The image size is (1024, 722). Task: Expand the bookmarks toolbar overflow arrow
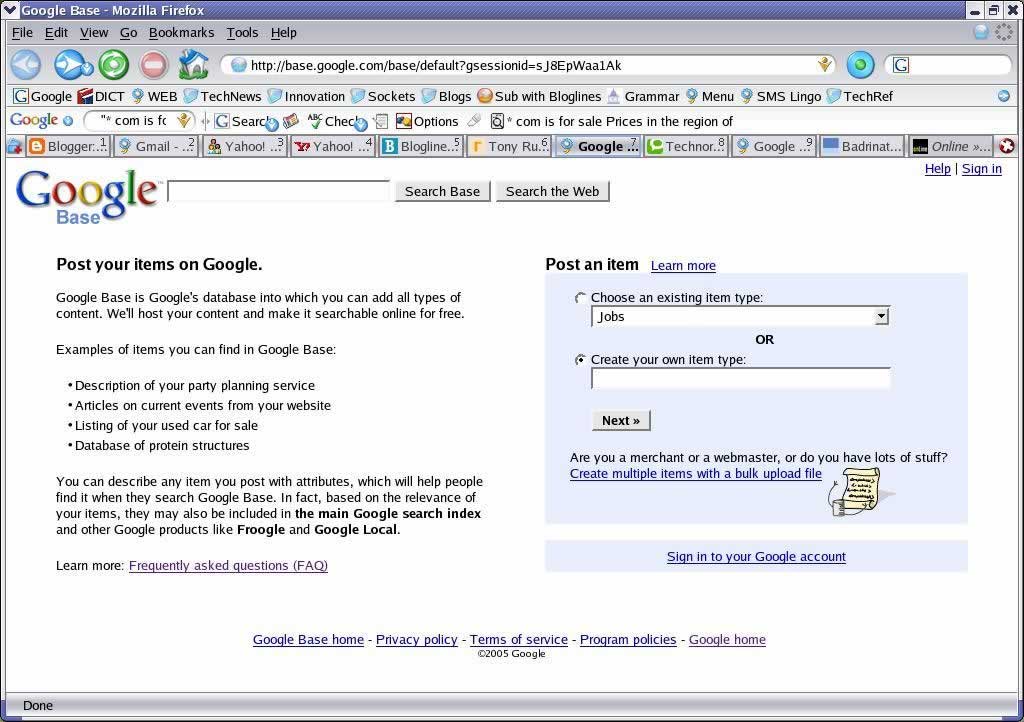(x=1004, y=96)
